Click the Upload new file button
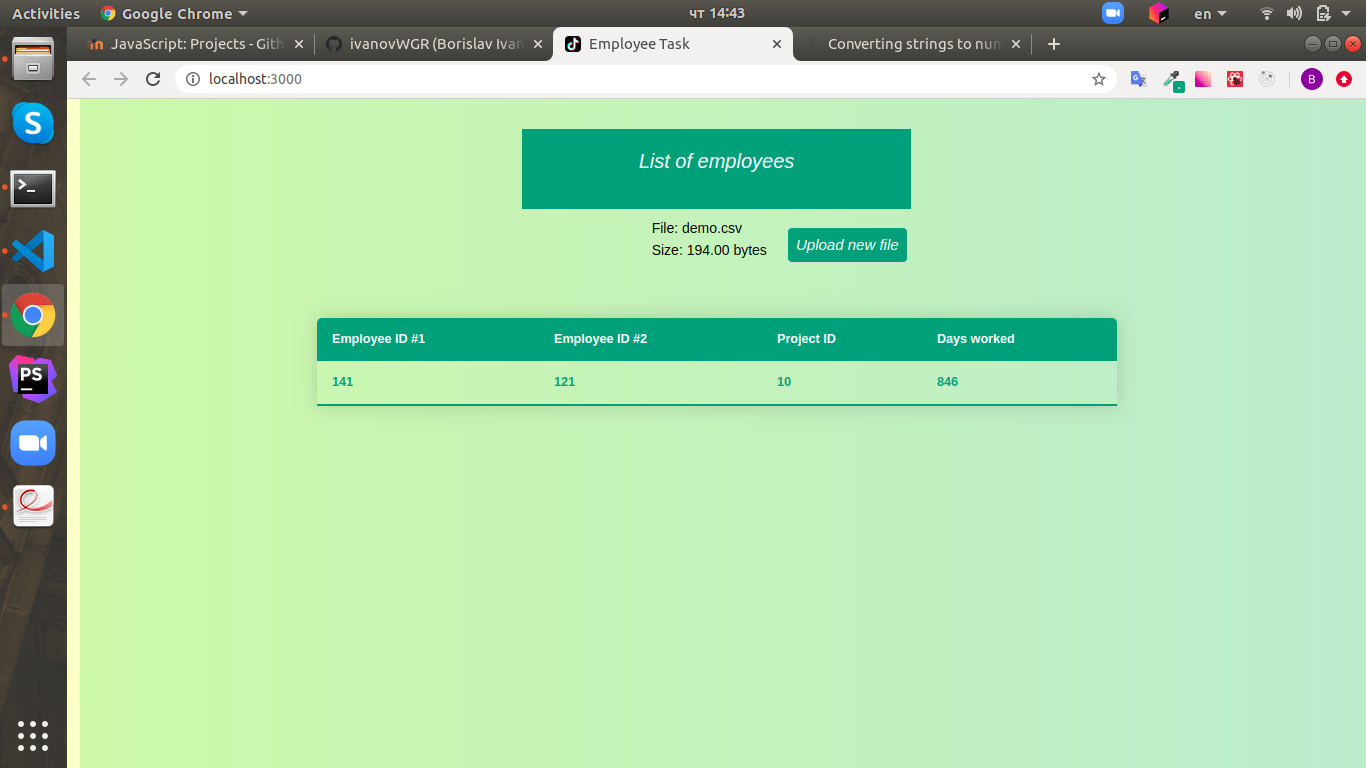Viewport: 1366px width, 768px height. tap(847, 244)
